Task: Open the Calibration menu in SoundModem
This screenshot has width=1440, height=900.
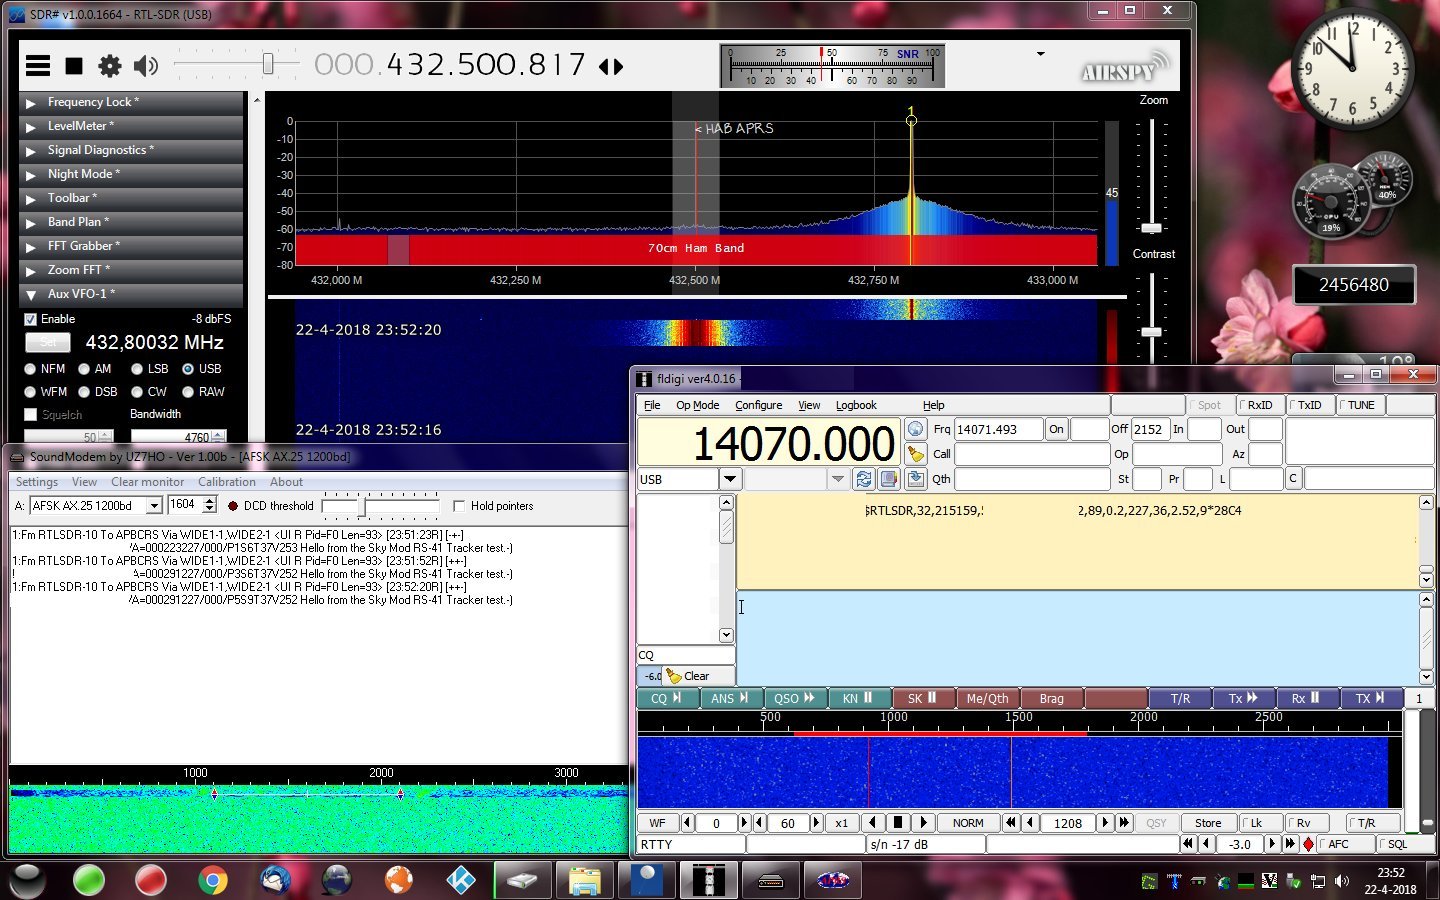Action: pyautogui.click(x=227, y=482)
